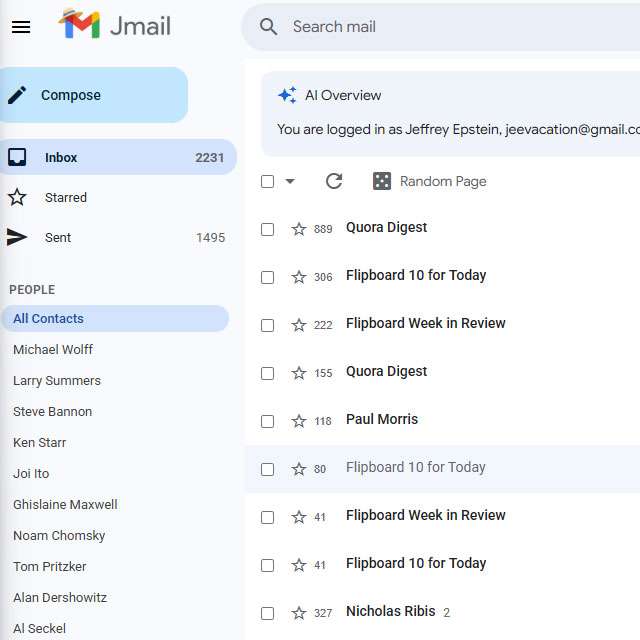Star the Flipboard Week in Review email 222
Image resolution: width=640 pixels, height=640 pixels.
coord(299,325)
